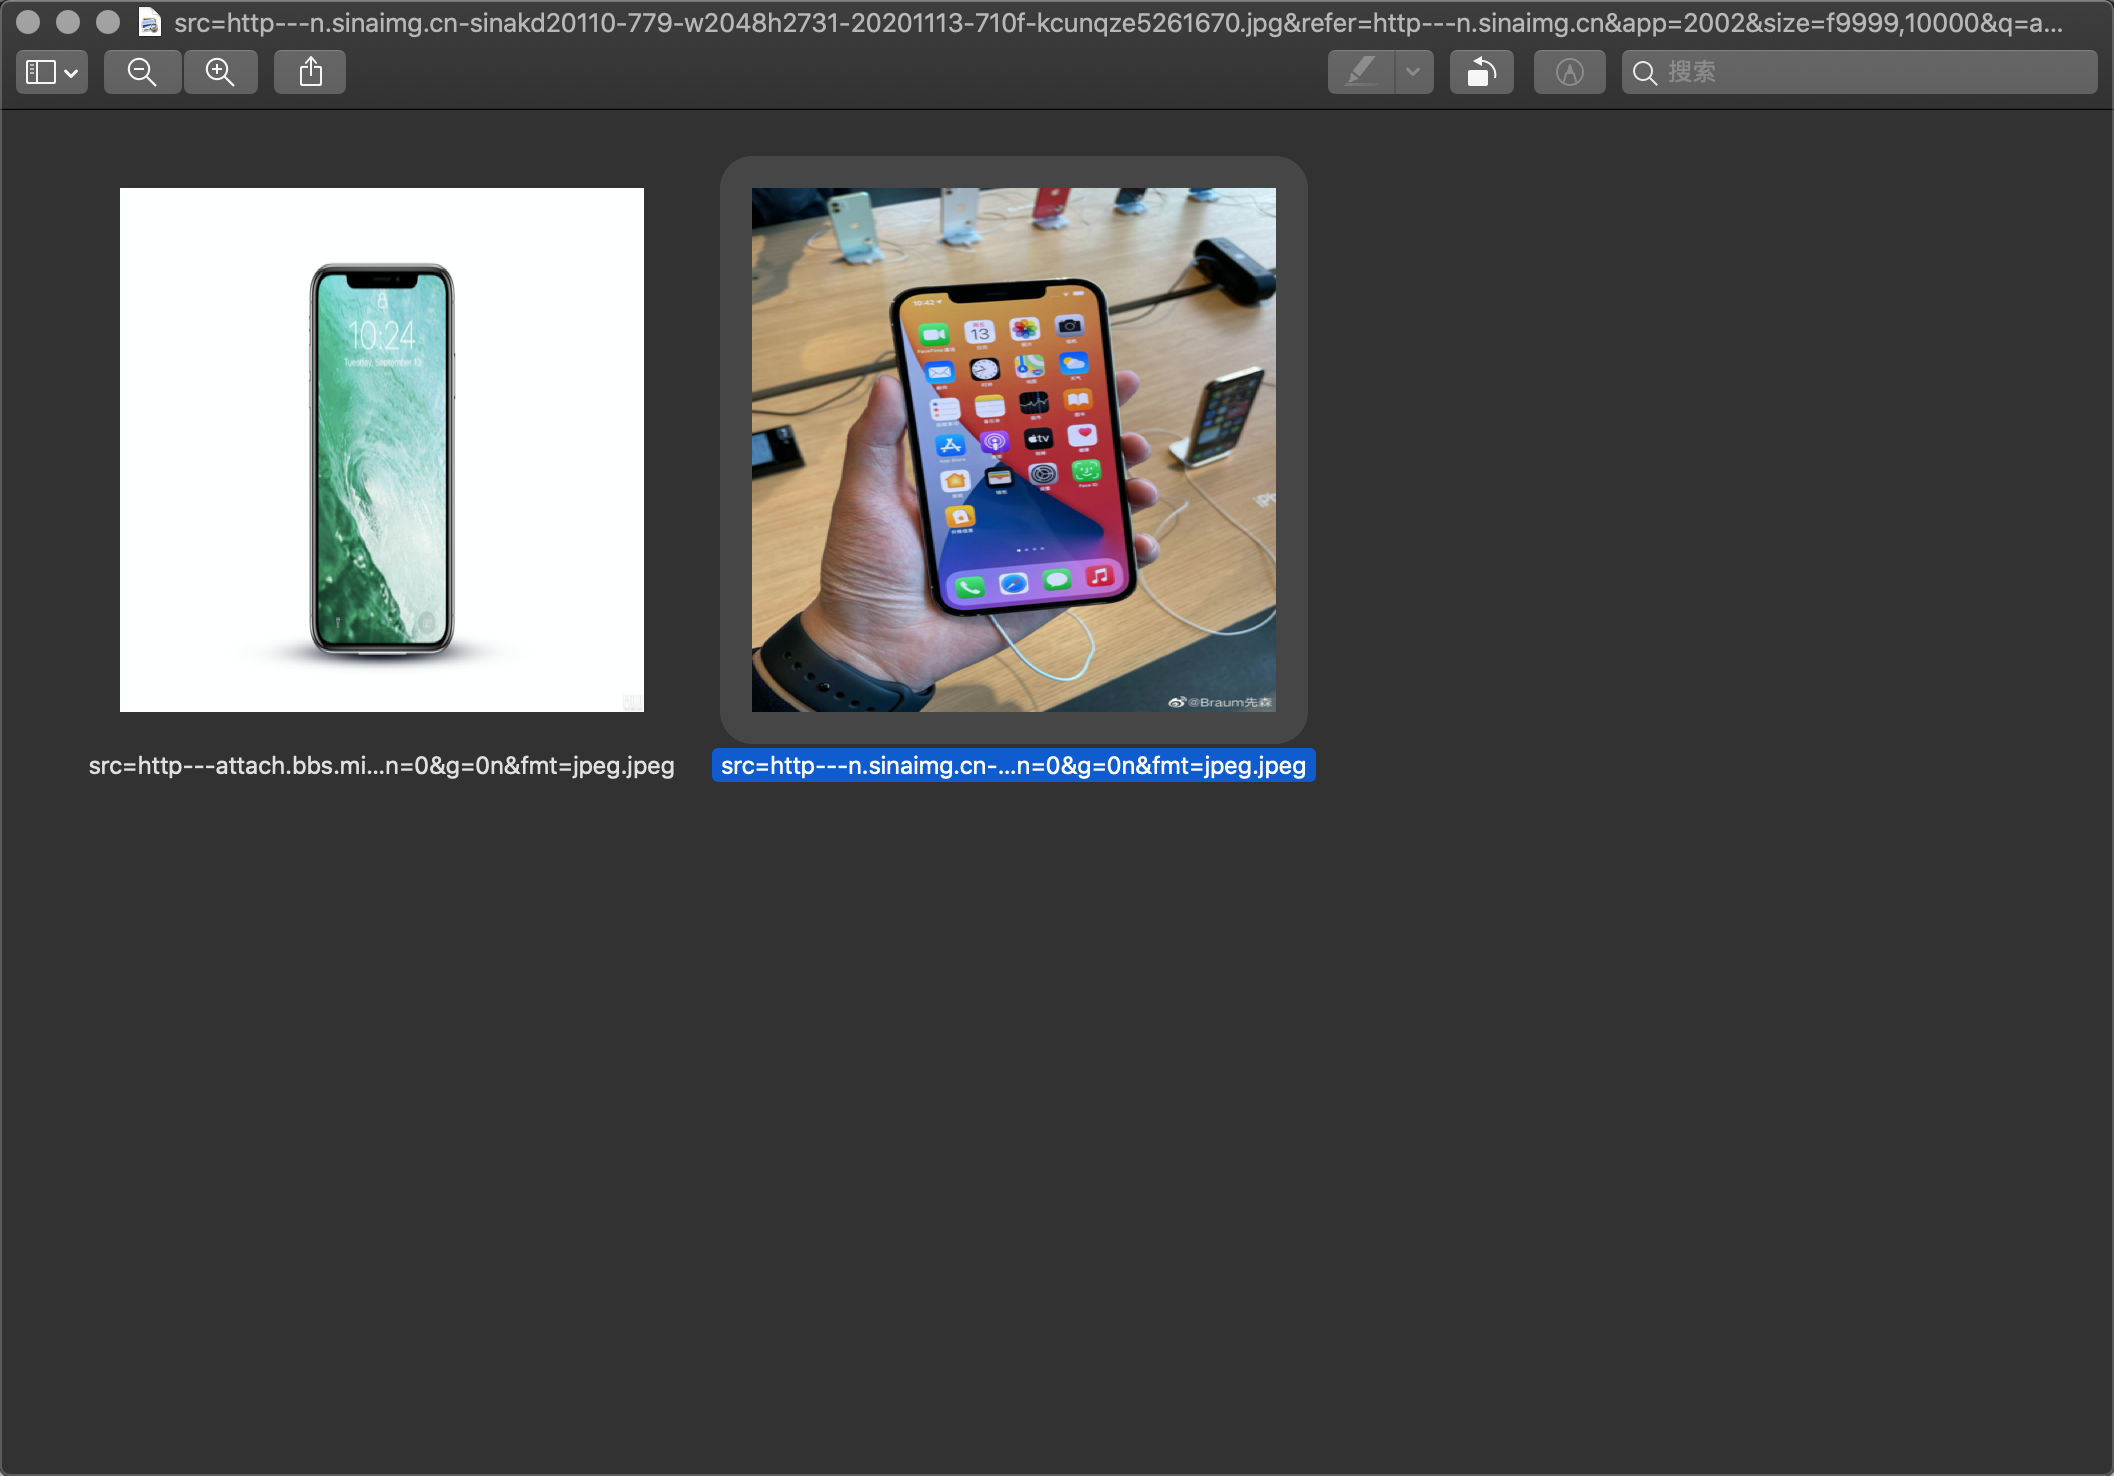Select the hand-held iPhone photo thumbnail
The height and width of the screenshot is (1476, 2114).
coord(1013,450)
